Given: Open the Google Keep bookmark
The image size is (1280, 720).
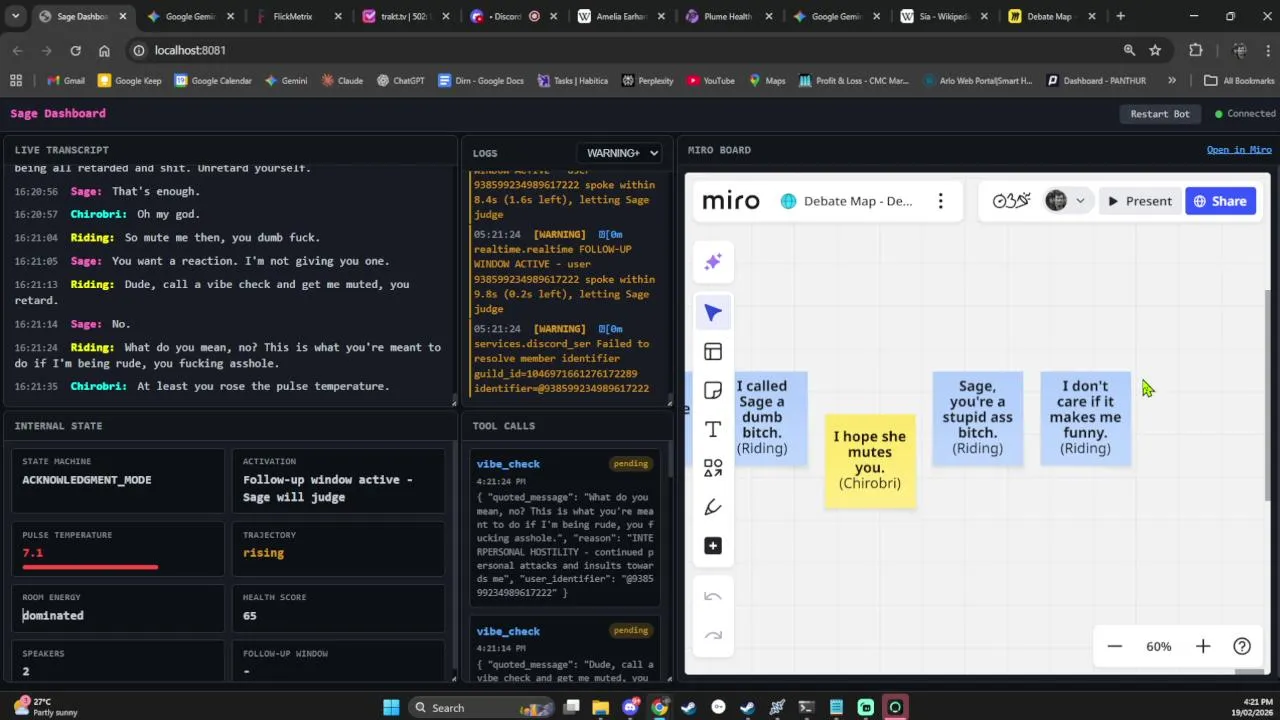Looking at the screenshot, I should point(129,81).
